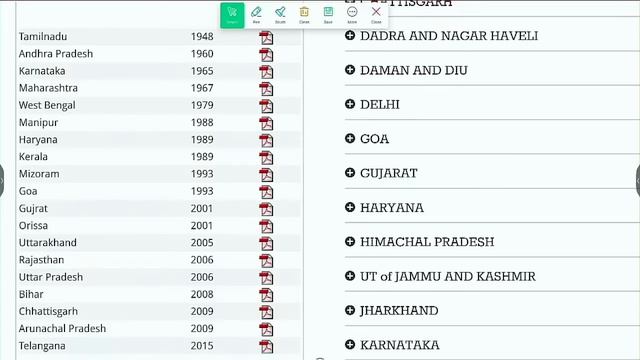Select the brush tool beside the Pen tool
The image size is (640, 360).
click(280, 15)
